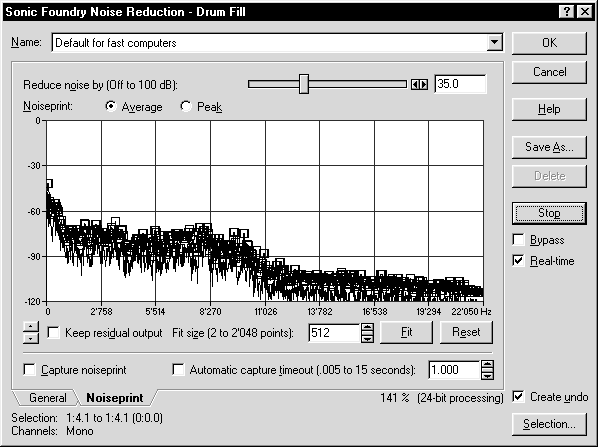The image size is (598, 447).
Task: Click graph vertical zoom up arrow
Action: (x=31, y=327)
